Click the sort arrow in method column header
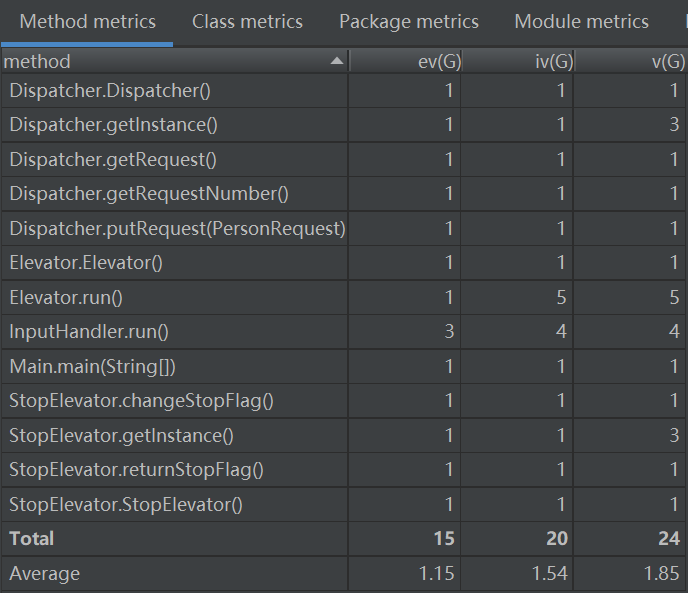Viewport: 688px width, 593px height. tap(336, 62)
